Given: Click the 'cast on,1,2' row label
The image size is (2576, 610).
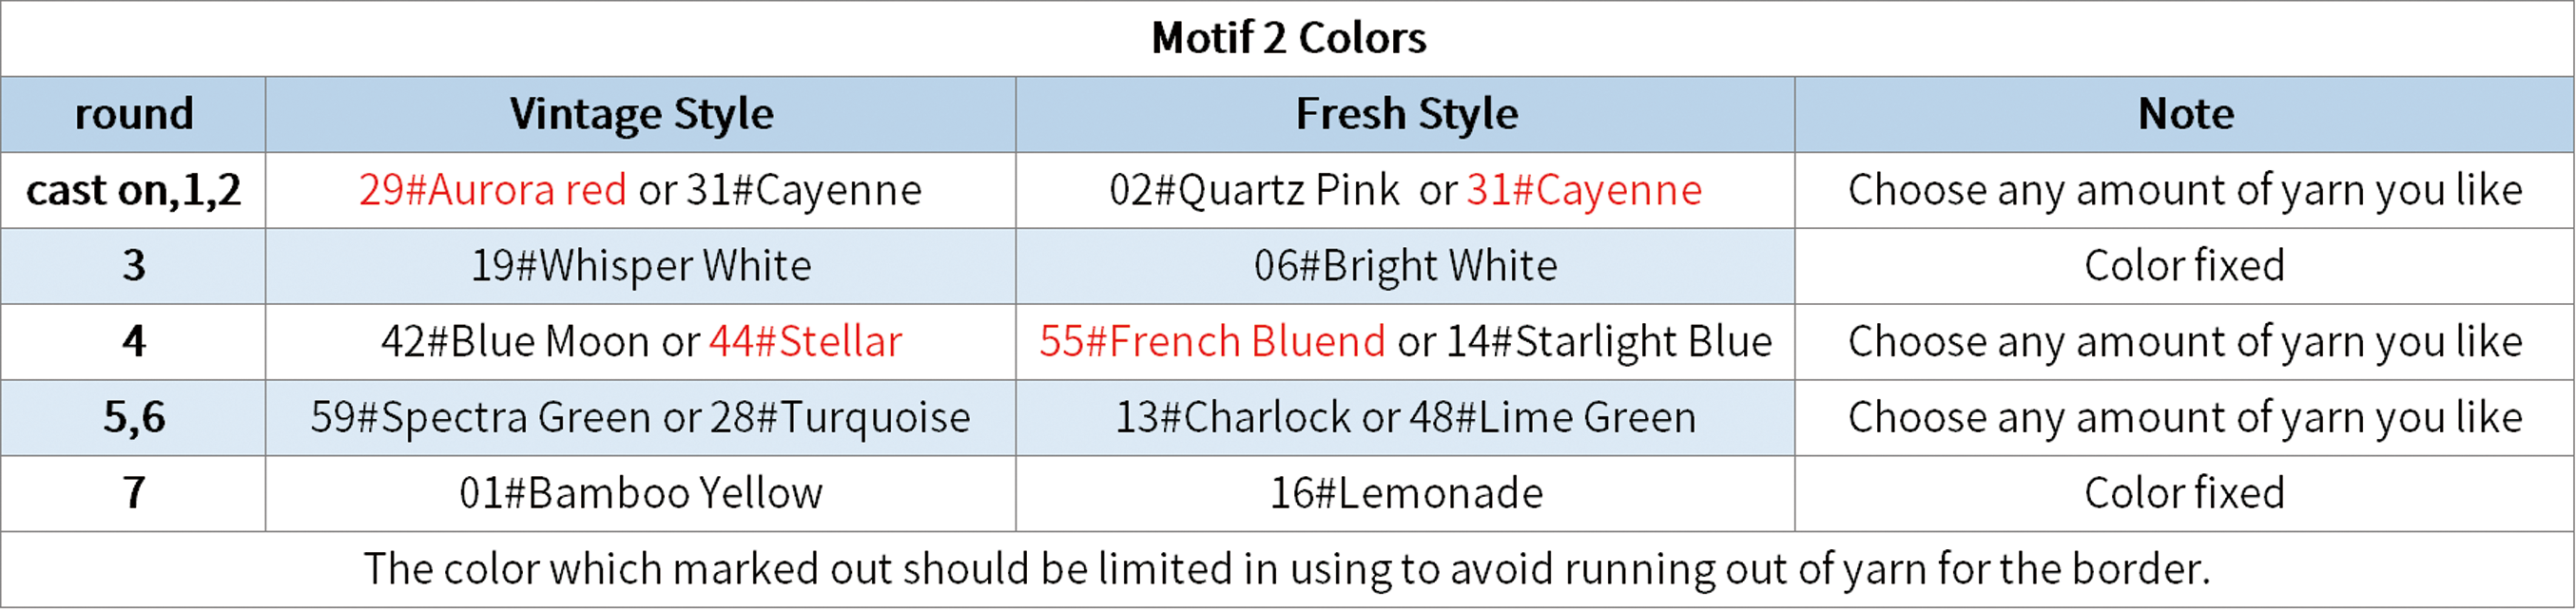Looking at the screenshot, I should (x=133, y=190).
